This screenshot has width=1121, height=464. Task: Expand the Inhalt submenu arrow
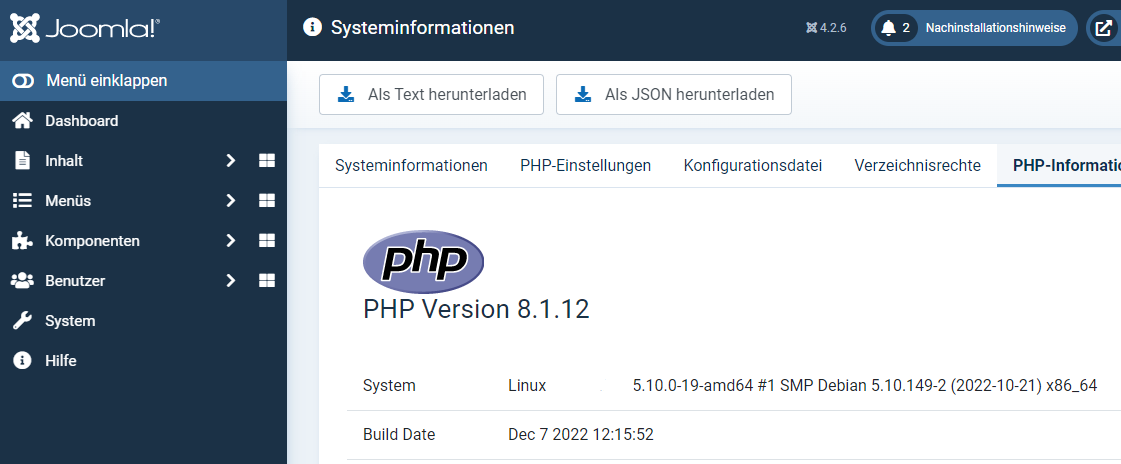coord(230,161)
